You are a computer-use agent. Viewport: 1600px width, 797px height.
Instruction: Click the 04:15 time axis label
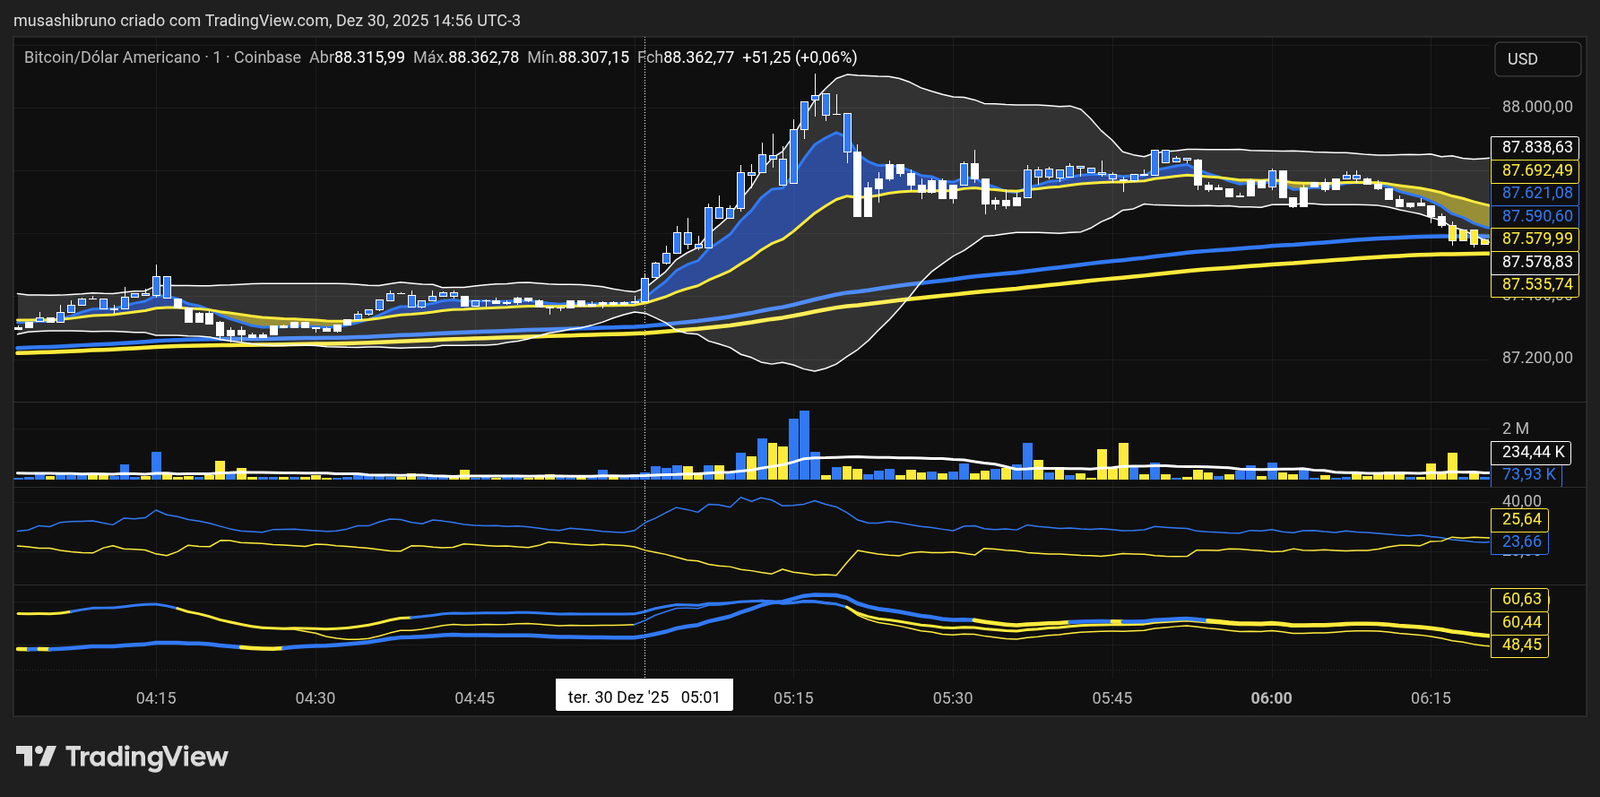tap(156, 698)
